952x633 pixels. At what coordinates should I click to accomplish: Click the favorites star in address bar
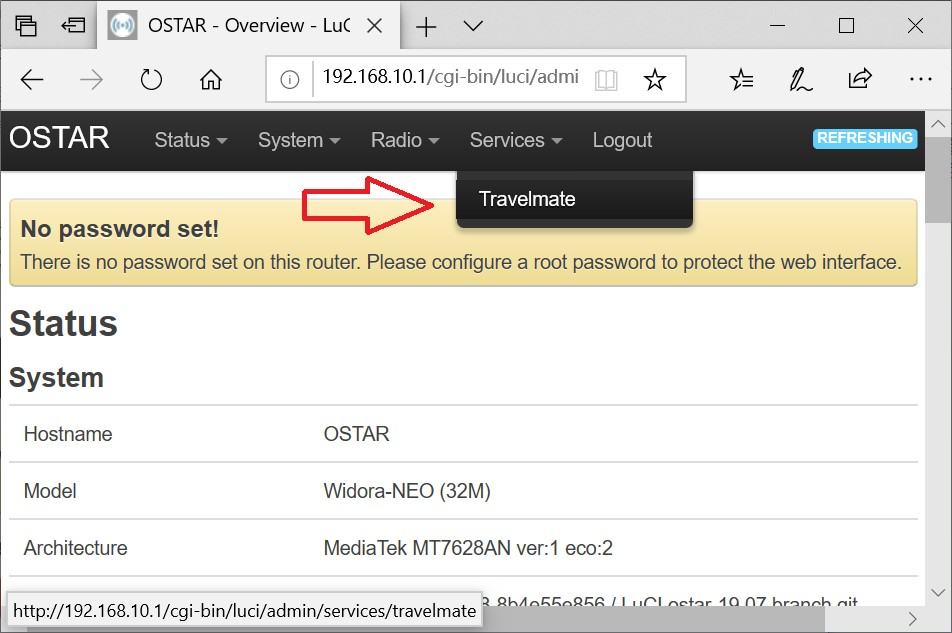coord(654,80)
